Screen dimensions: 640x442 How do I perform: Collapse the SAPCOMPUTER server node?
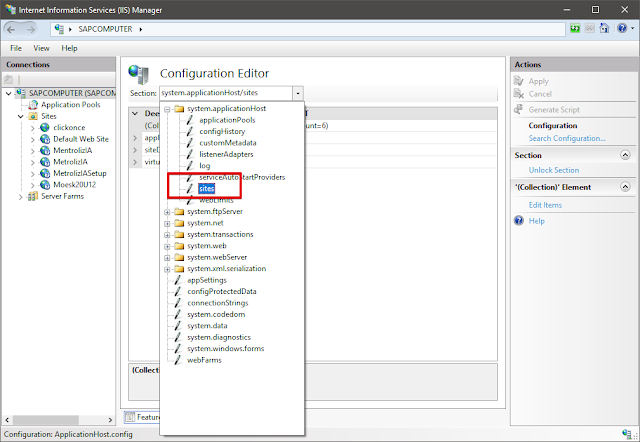click(x=9, y=93)
